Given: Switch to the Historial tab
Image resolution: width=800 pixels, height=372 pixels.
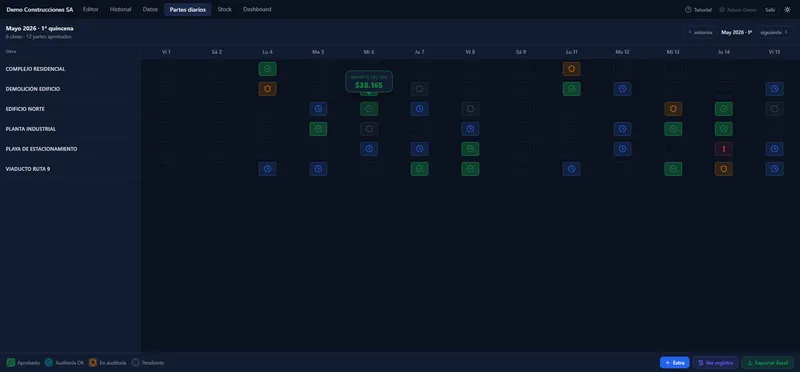Looking at the screenshot, I should (x=120, y=9).
